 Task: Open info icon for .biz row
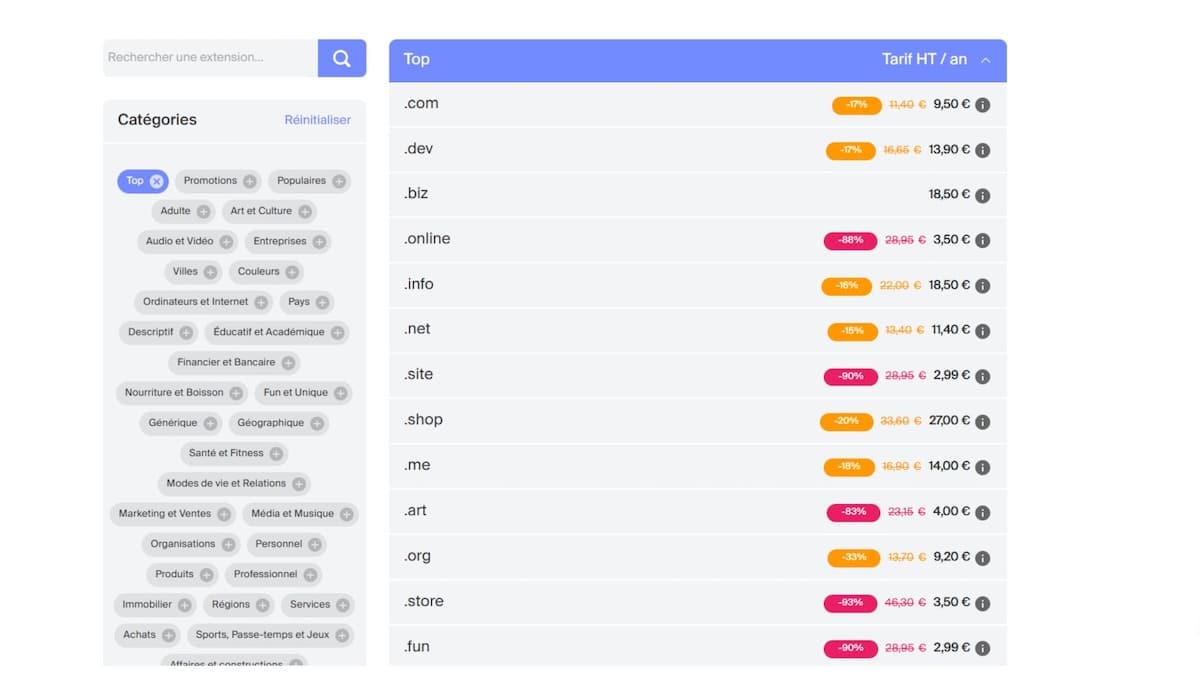coord(983,195)
